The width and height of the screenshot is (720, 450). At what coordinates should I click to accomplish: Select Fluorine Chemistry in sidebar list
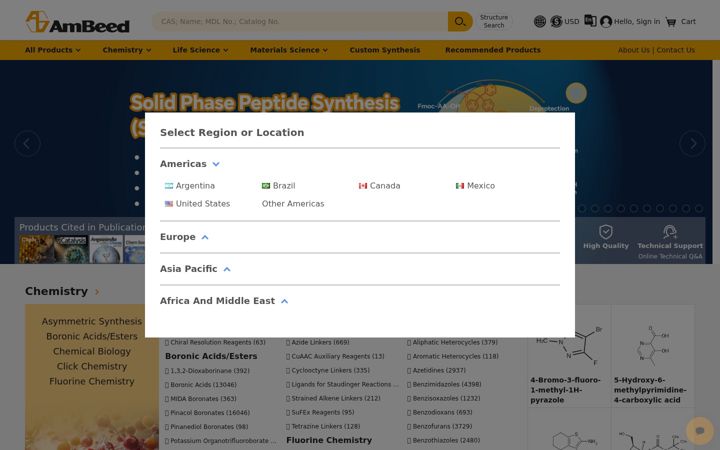pyautogui.click(x=92, y=381)
